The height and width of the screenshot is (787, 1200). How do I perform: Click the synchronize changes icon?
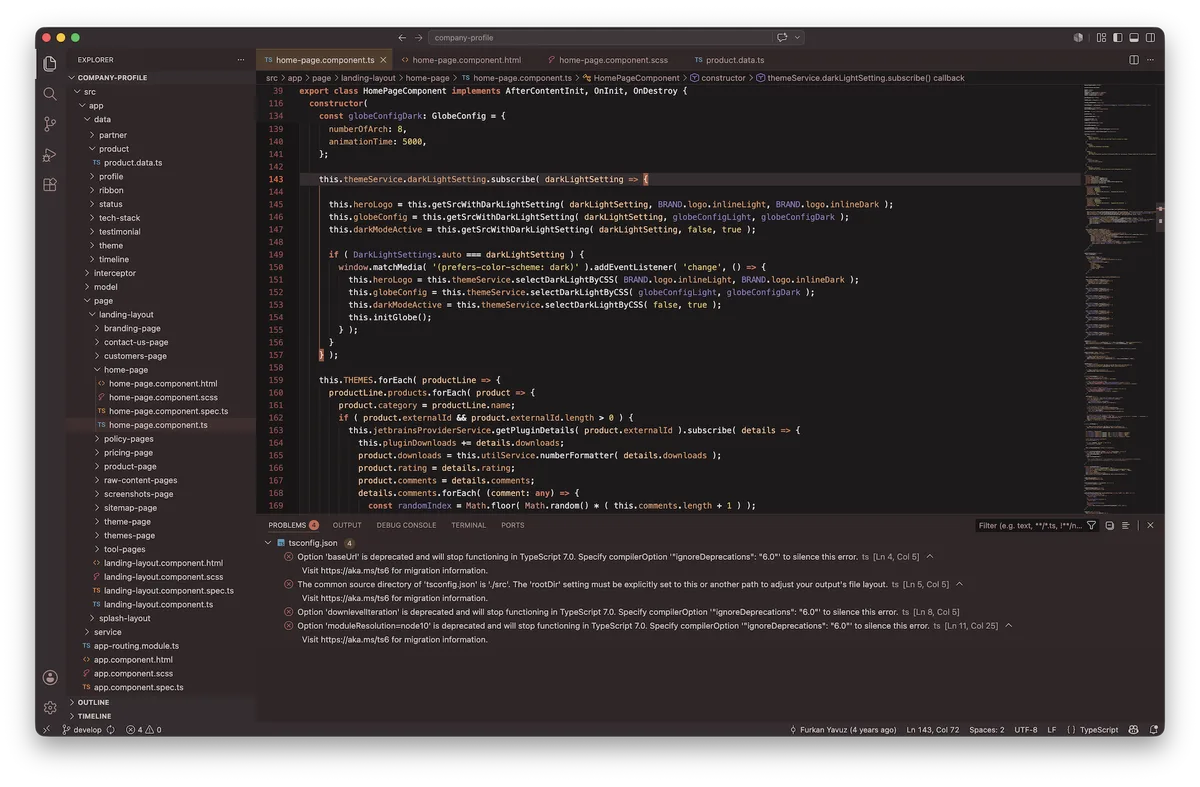[111, 730]
